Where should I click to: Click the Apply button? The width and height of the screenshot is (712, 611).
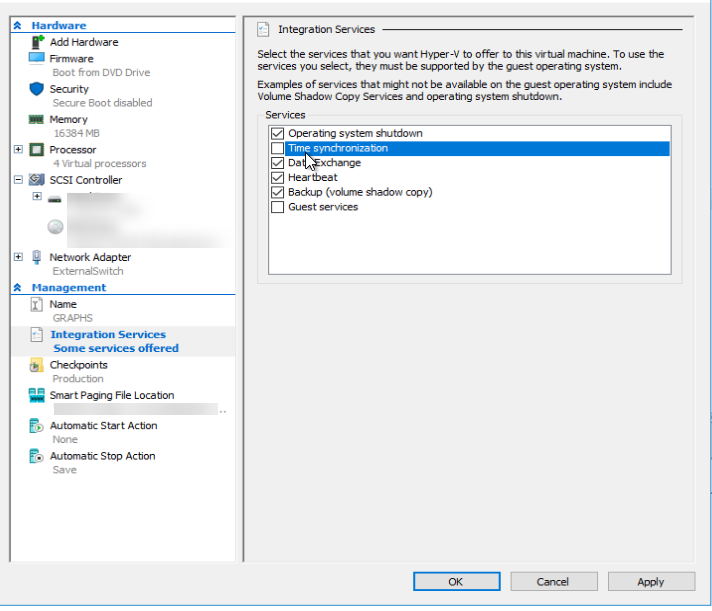click(x=652, y=582)
